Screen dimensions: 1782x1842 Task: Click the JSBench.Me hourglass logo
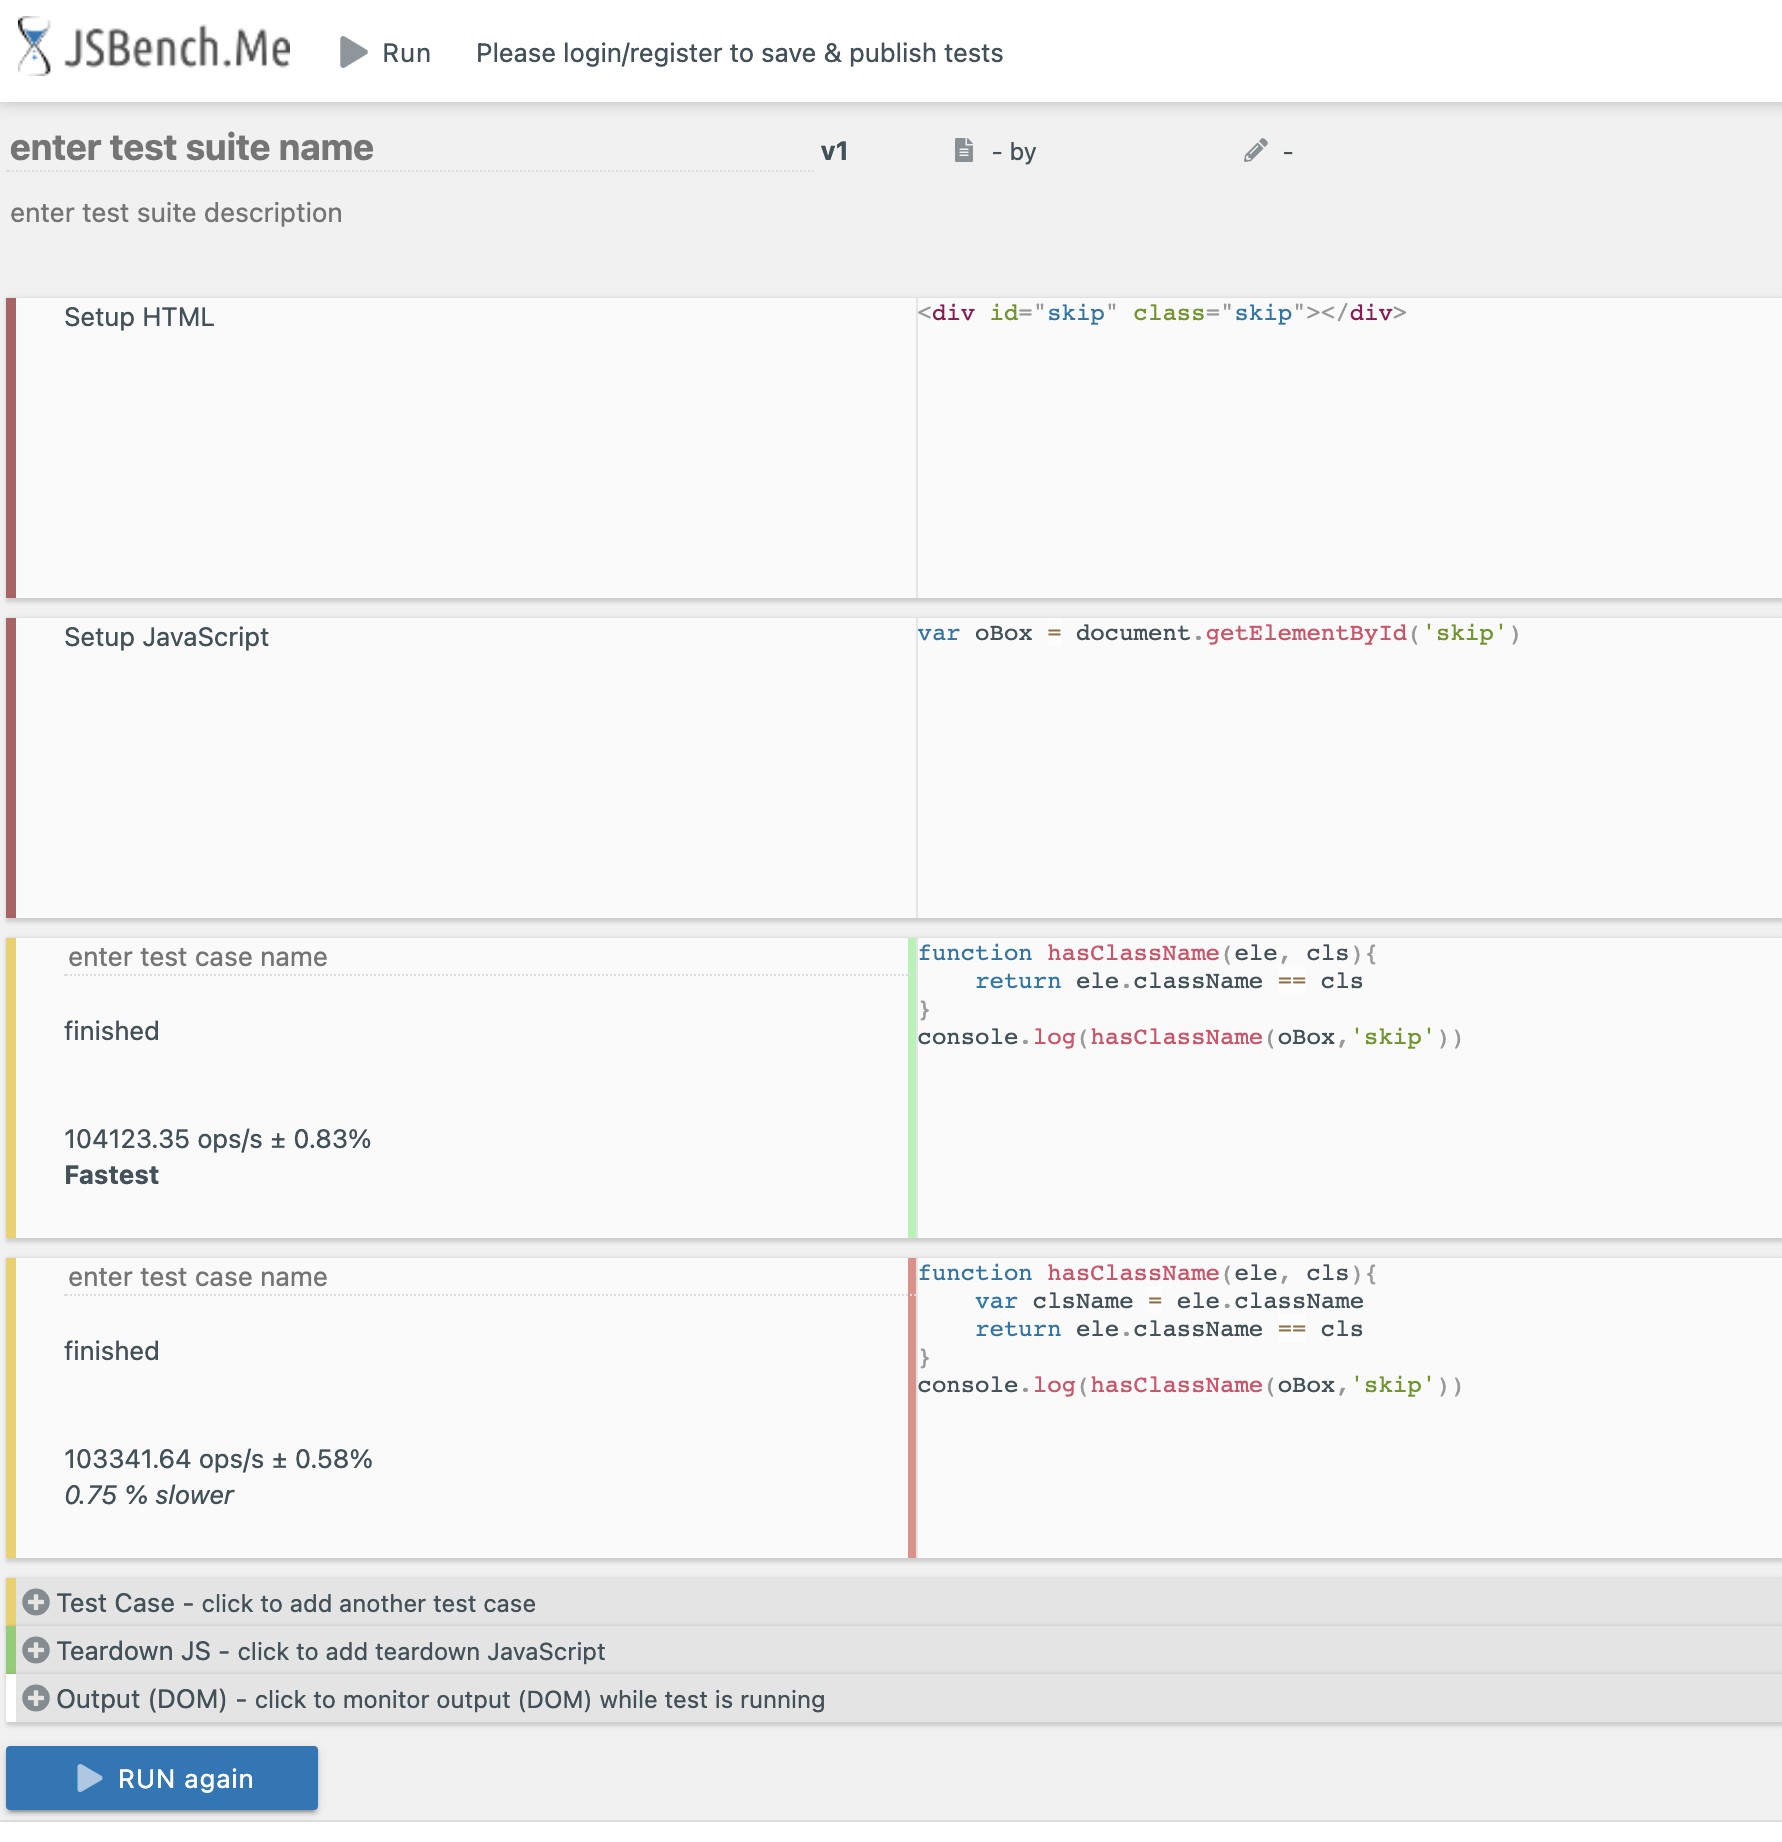click(36, 51)
